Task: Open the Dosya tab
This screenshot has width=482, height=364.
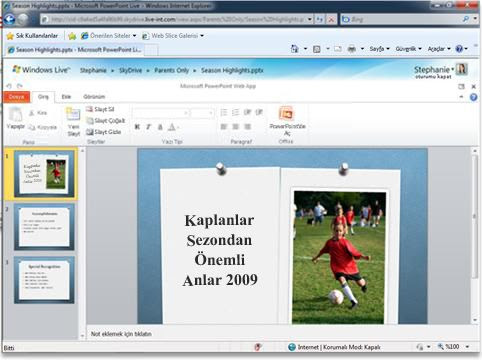Action: (x=17, y=97)
